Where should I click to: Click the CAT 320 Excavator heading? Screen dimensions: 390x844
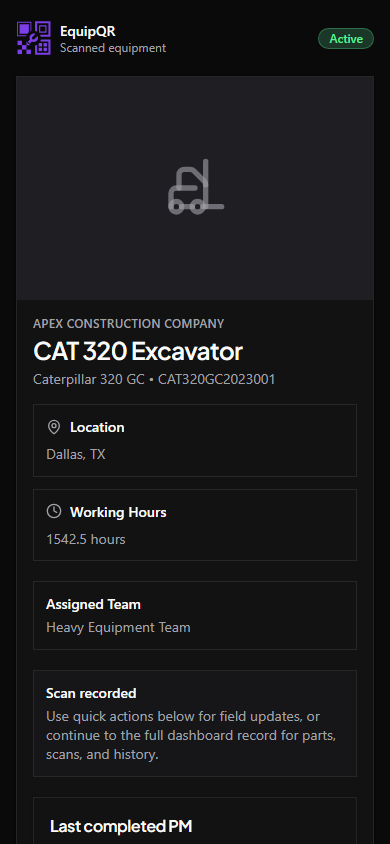(x=138, y=351)
